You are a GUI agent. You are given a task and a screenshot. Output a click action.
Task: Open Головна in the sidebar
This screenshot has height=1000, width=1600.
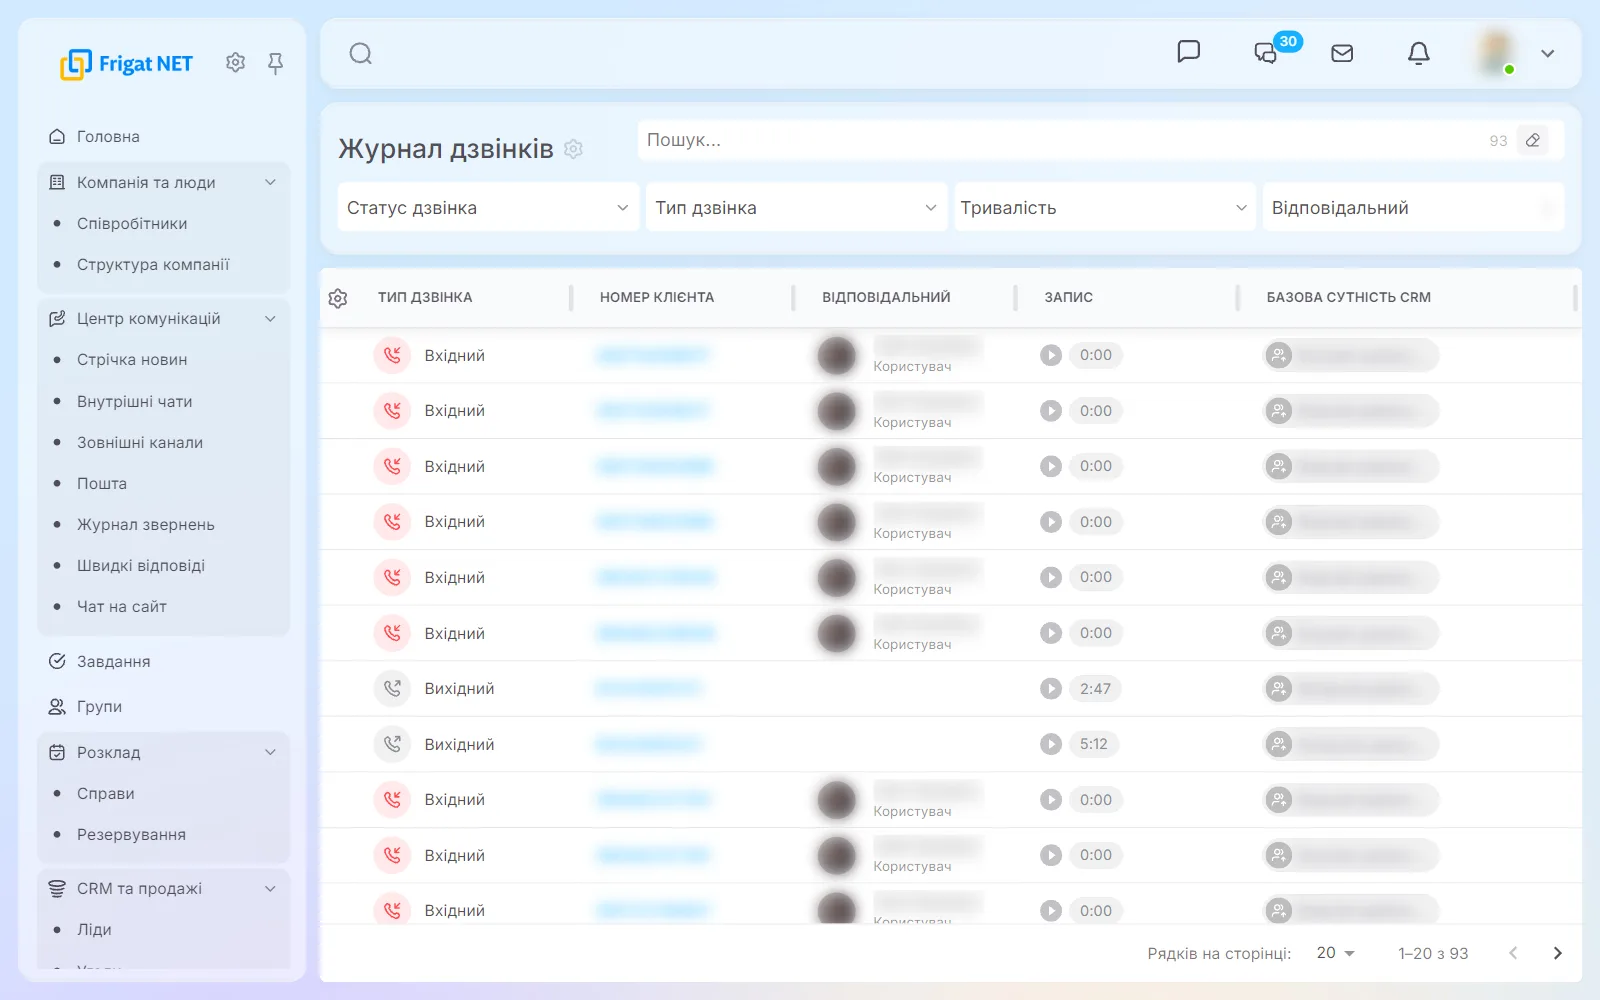108,137
